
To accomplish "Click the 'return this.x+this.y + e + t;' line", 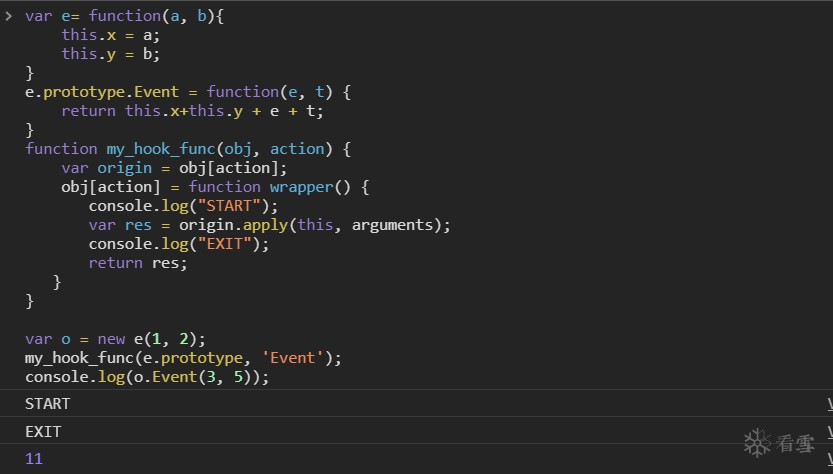I will (x=192, y=111).
